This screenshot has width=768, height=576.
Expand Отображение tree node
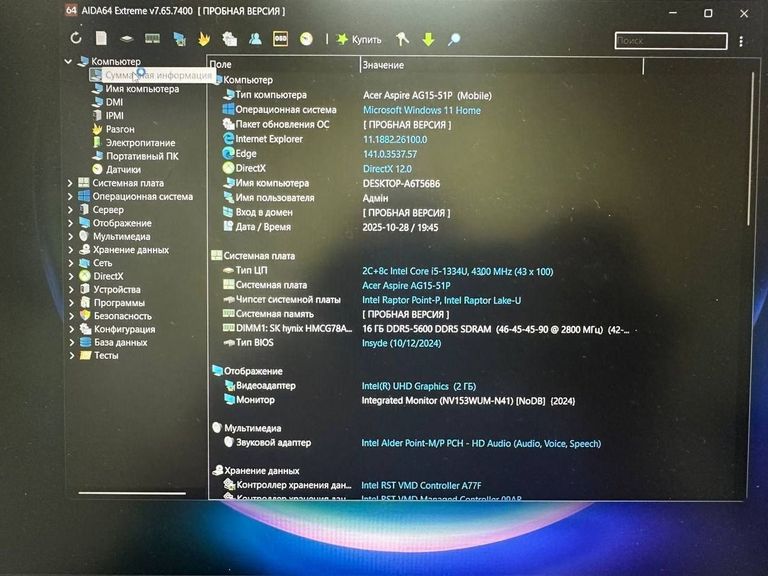(70, 223)
